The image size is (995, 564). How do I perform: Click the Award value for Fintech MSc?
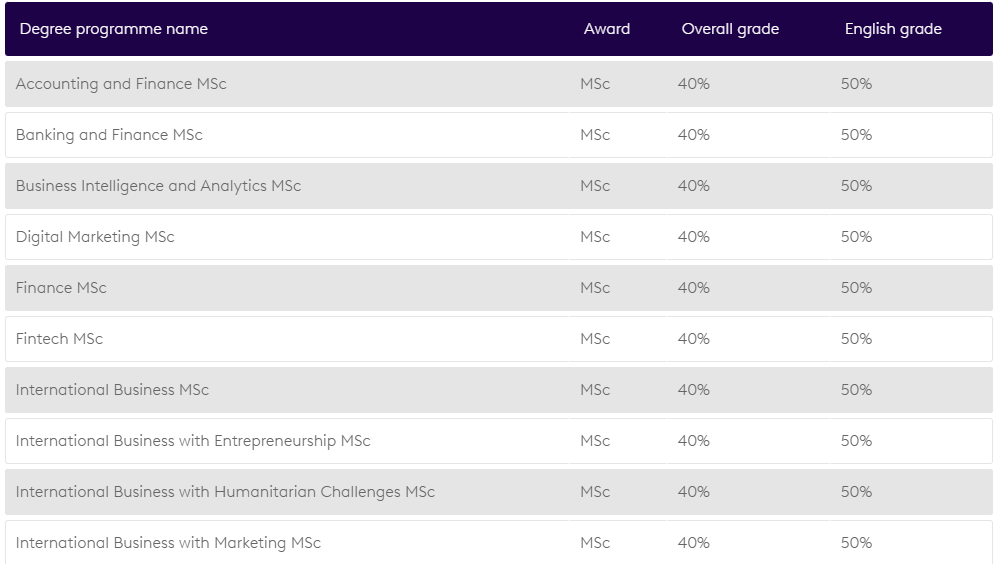[x=595, y=339]
